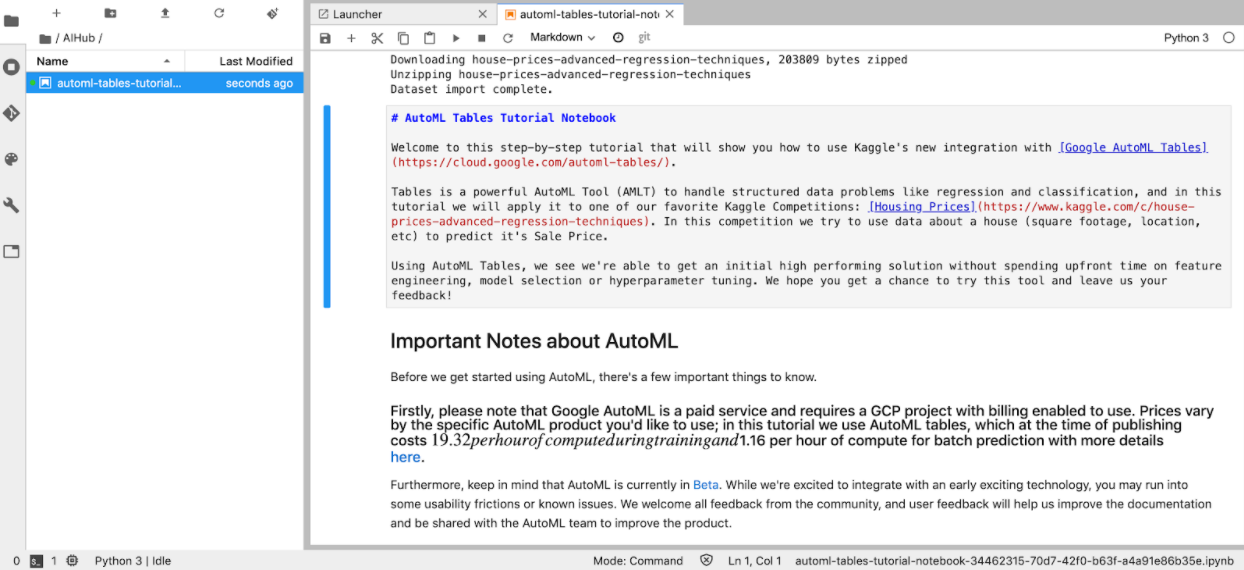Image resolution: width=1244 pixels, height=570 pixels.
Task: Save the notebook with the disk icon
Action: pyautogui.click(x=325, y=38)
